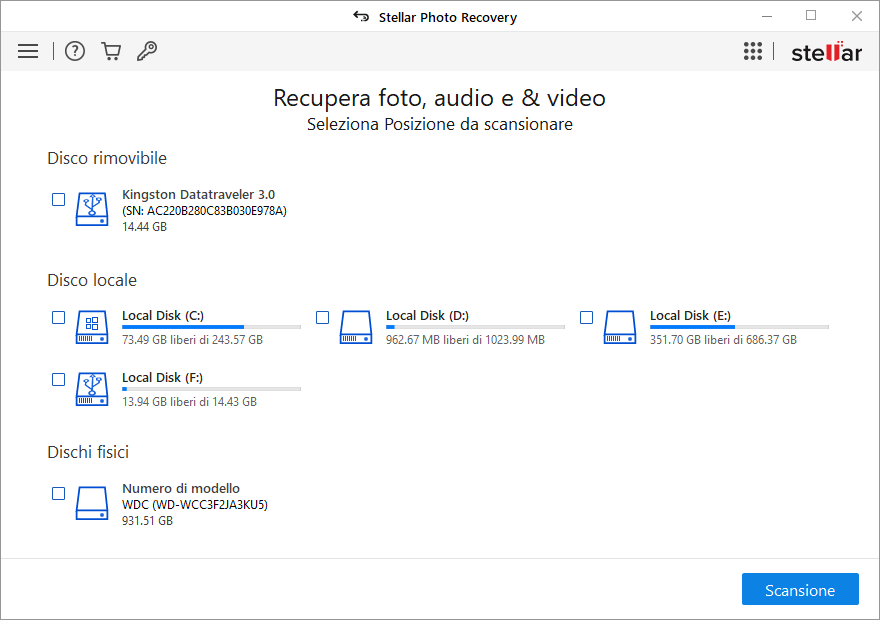The height and width of the screenshot is (620, 880).
Task: Select the WDC physical disk checkbox
Action: (x=59, y=494)
